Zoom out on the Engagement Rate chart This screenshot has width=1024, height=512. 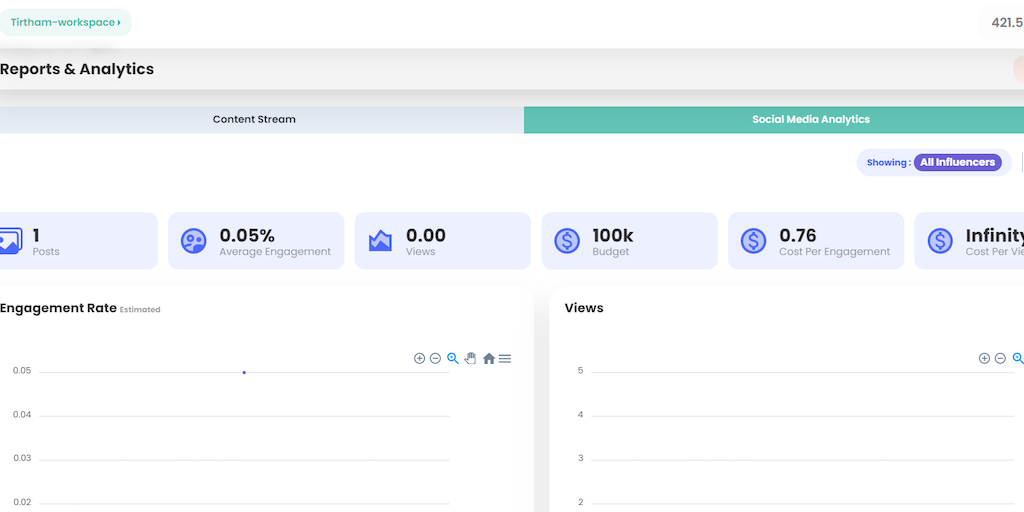point(435,358)
